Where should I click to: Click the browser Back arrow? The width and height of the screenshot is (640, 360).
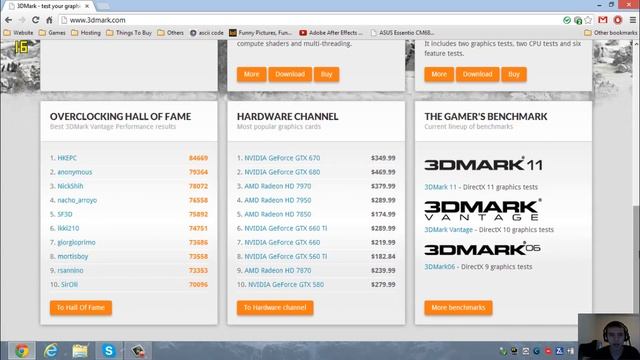(9, 20)
